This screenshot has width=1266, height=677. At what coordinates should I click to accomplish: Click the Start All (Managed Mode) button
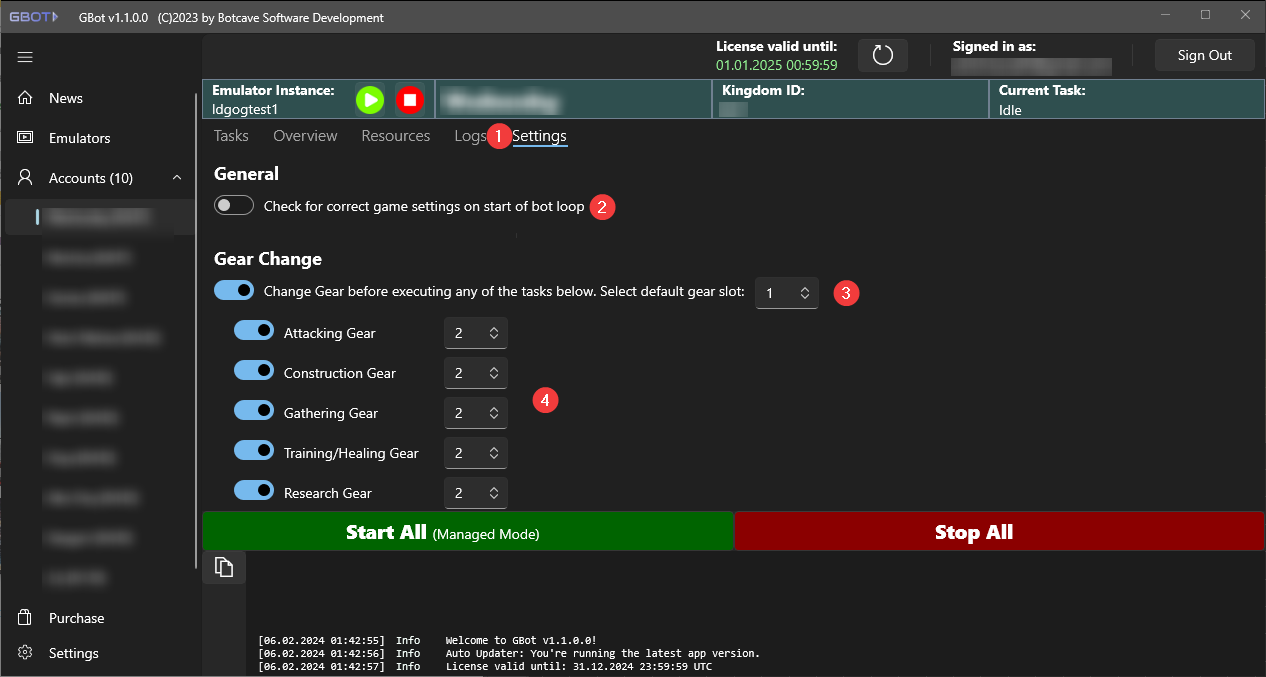tap(468, 532)
